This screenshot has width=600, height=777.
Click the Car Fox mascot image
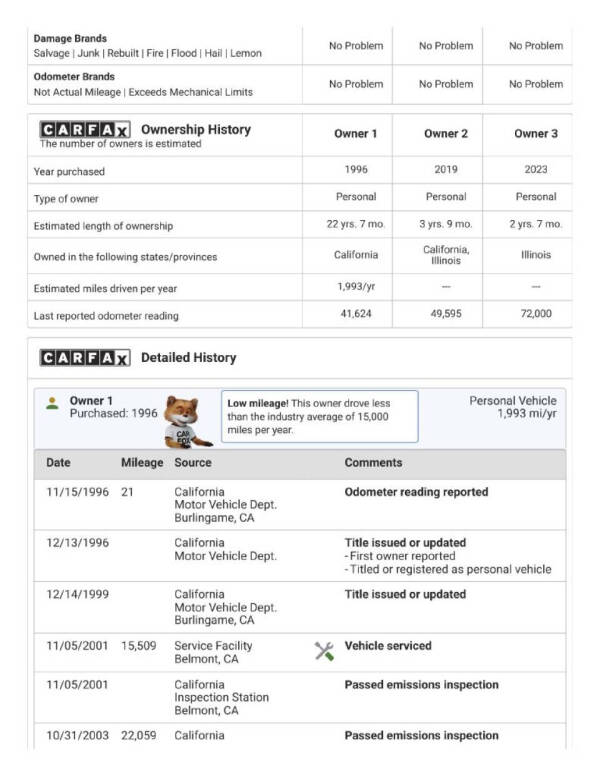pos(186,421)
